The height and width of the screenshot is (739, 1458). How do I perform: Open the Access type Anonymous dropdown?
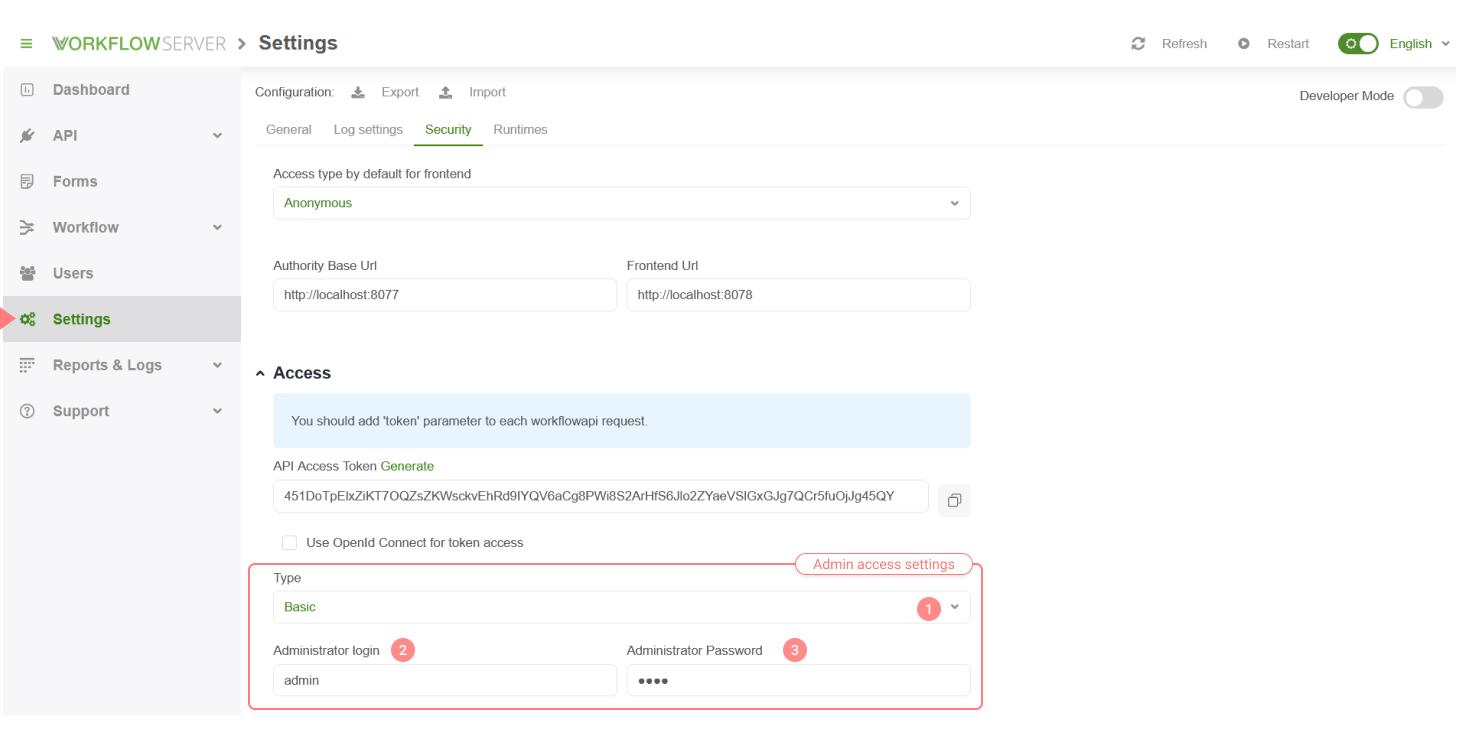point(622,203)
